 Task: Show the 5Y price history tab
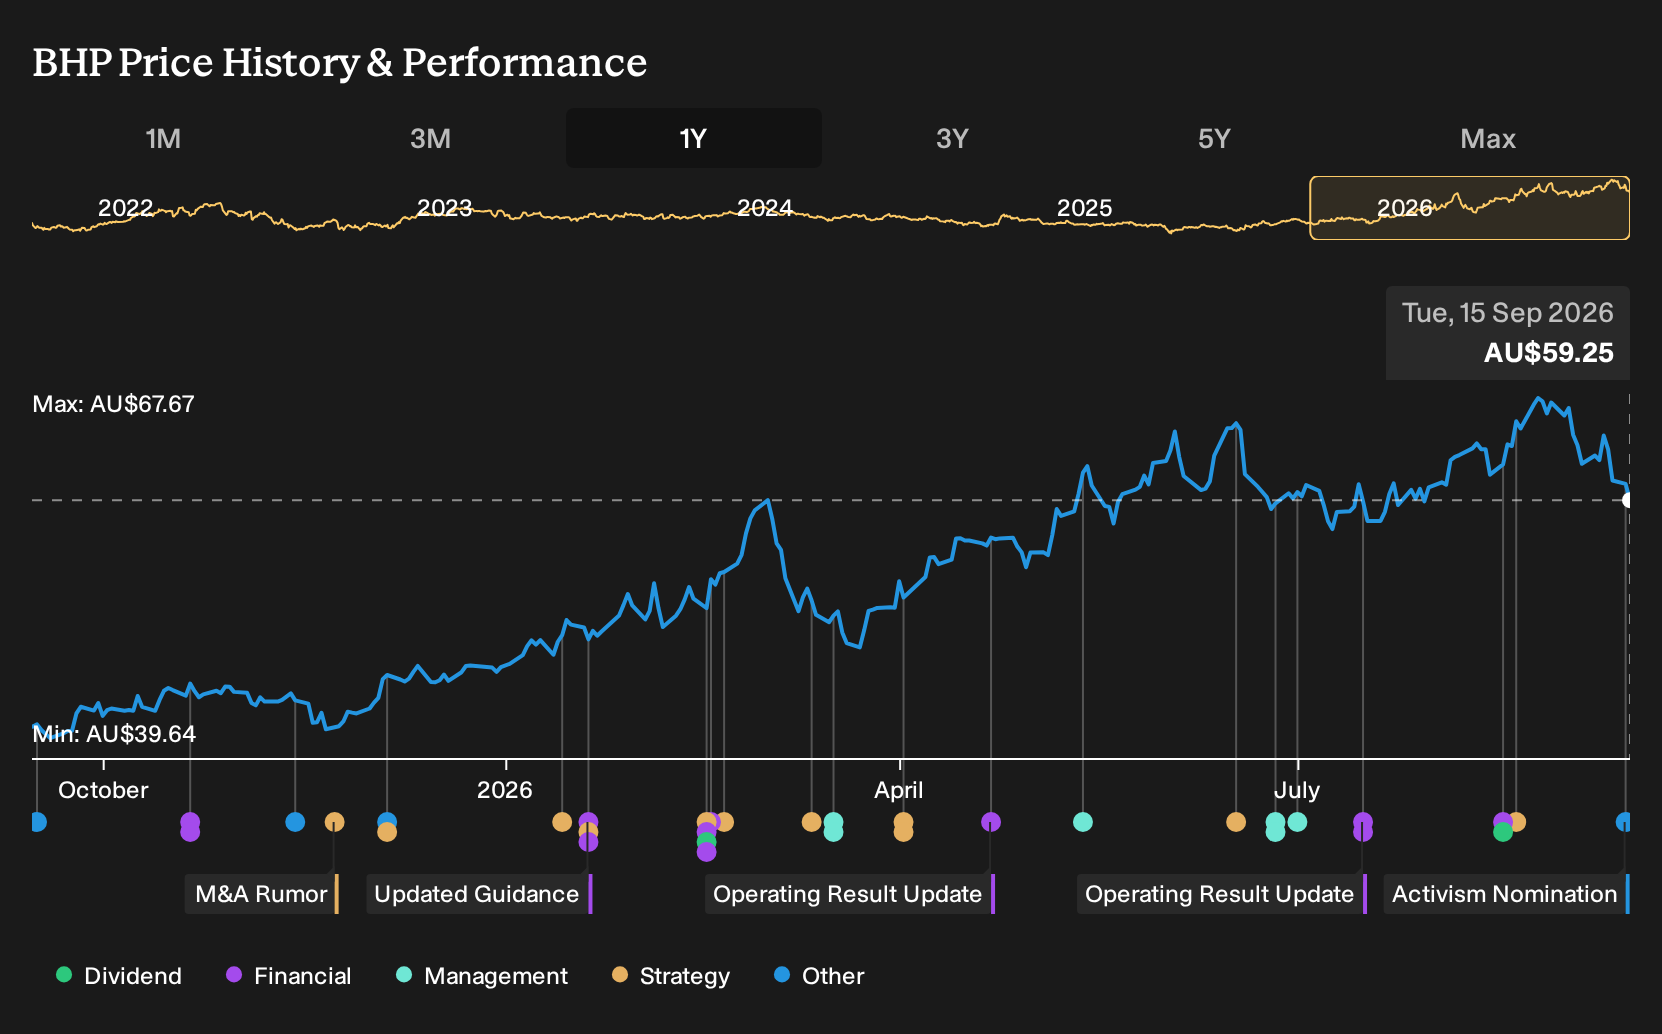[x=1214, y=138]
